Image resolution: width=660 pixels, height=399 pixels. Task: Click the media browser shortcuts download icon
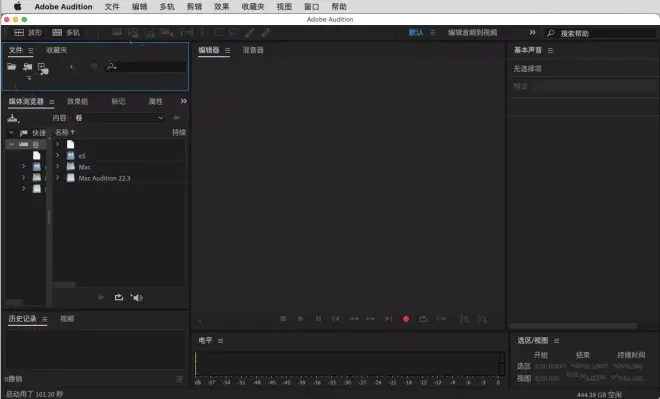click(13, 118)
